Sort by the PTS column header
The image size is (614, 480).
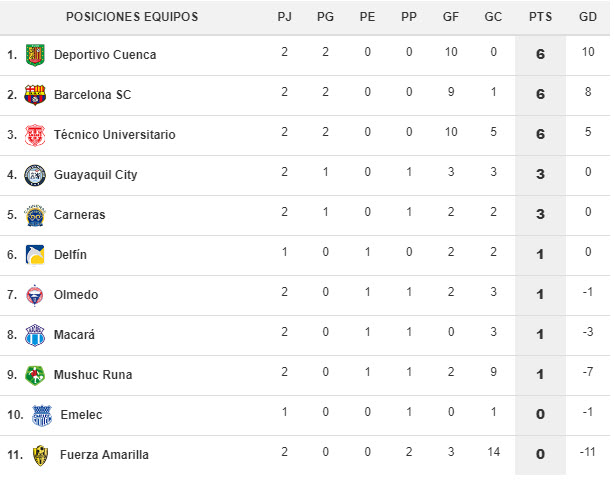click(540, 17)
